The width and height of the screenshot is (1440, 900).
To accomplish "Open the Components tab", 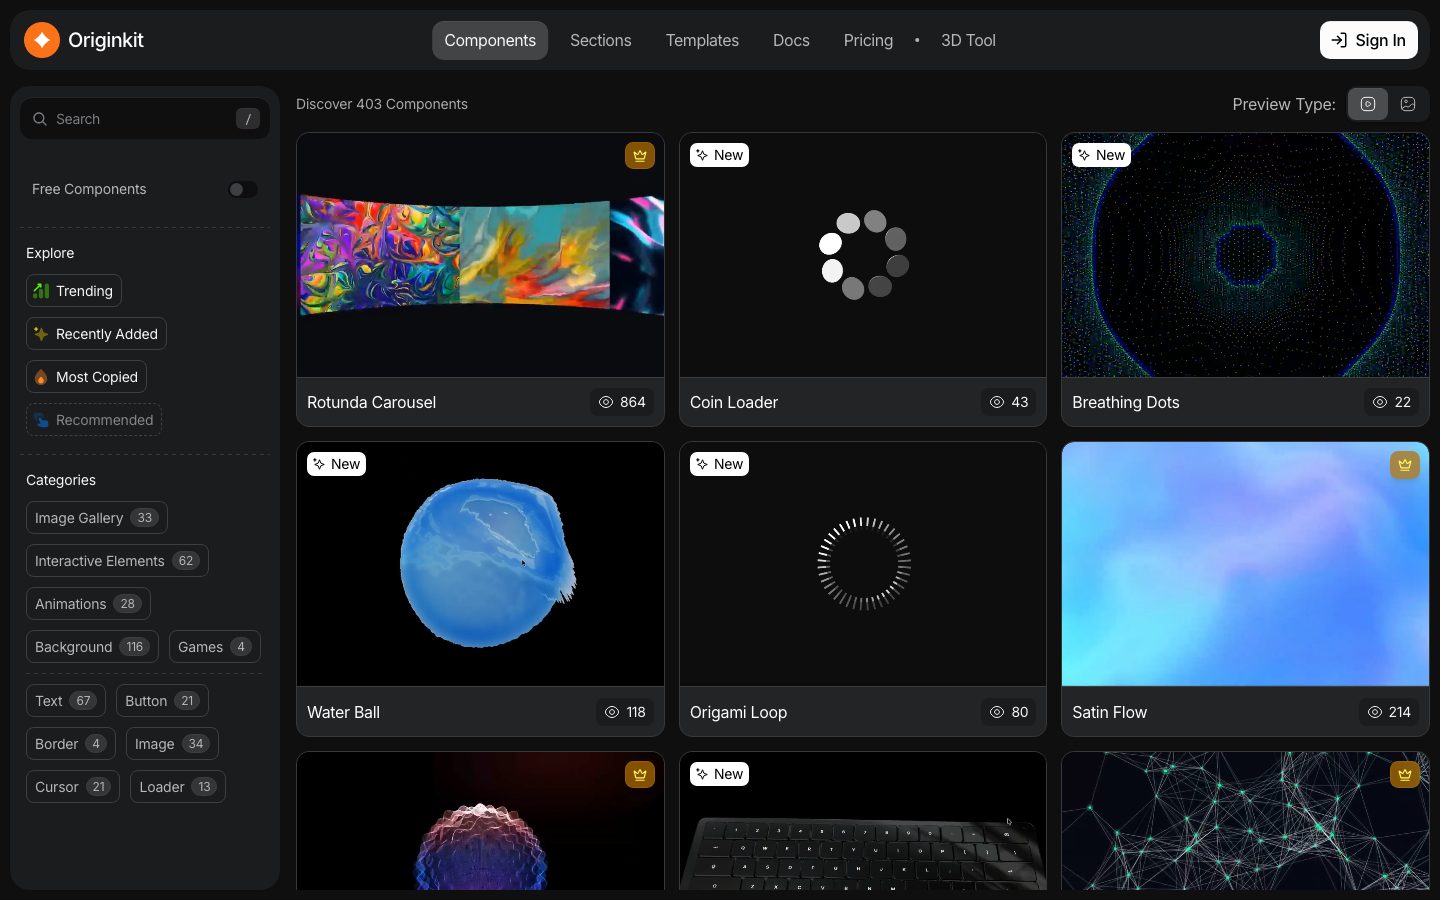I will pyautogui.click(x=490, y=40).
